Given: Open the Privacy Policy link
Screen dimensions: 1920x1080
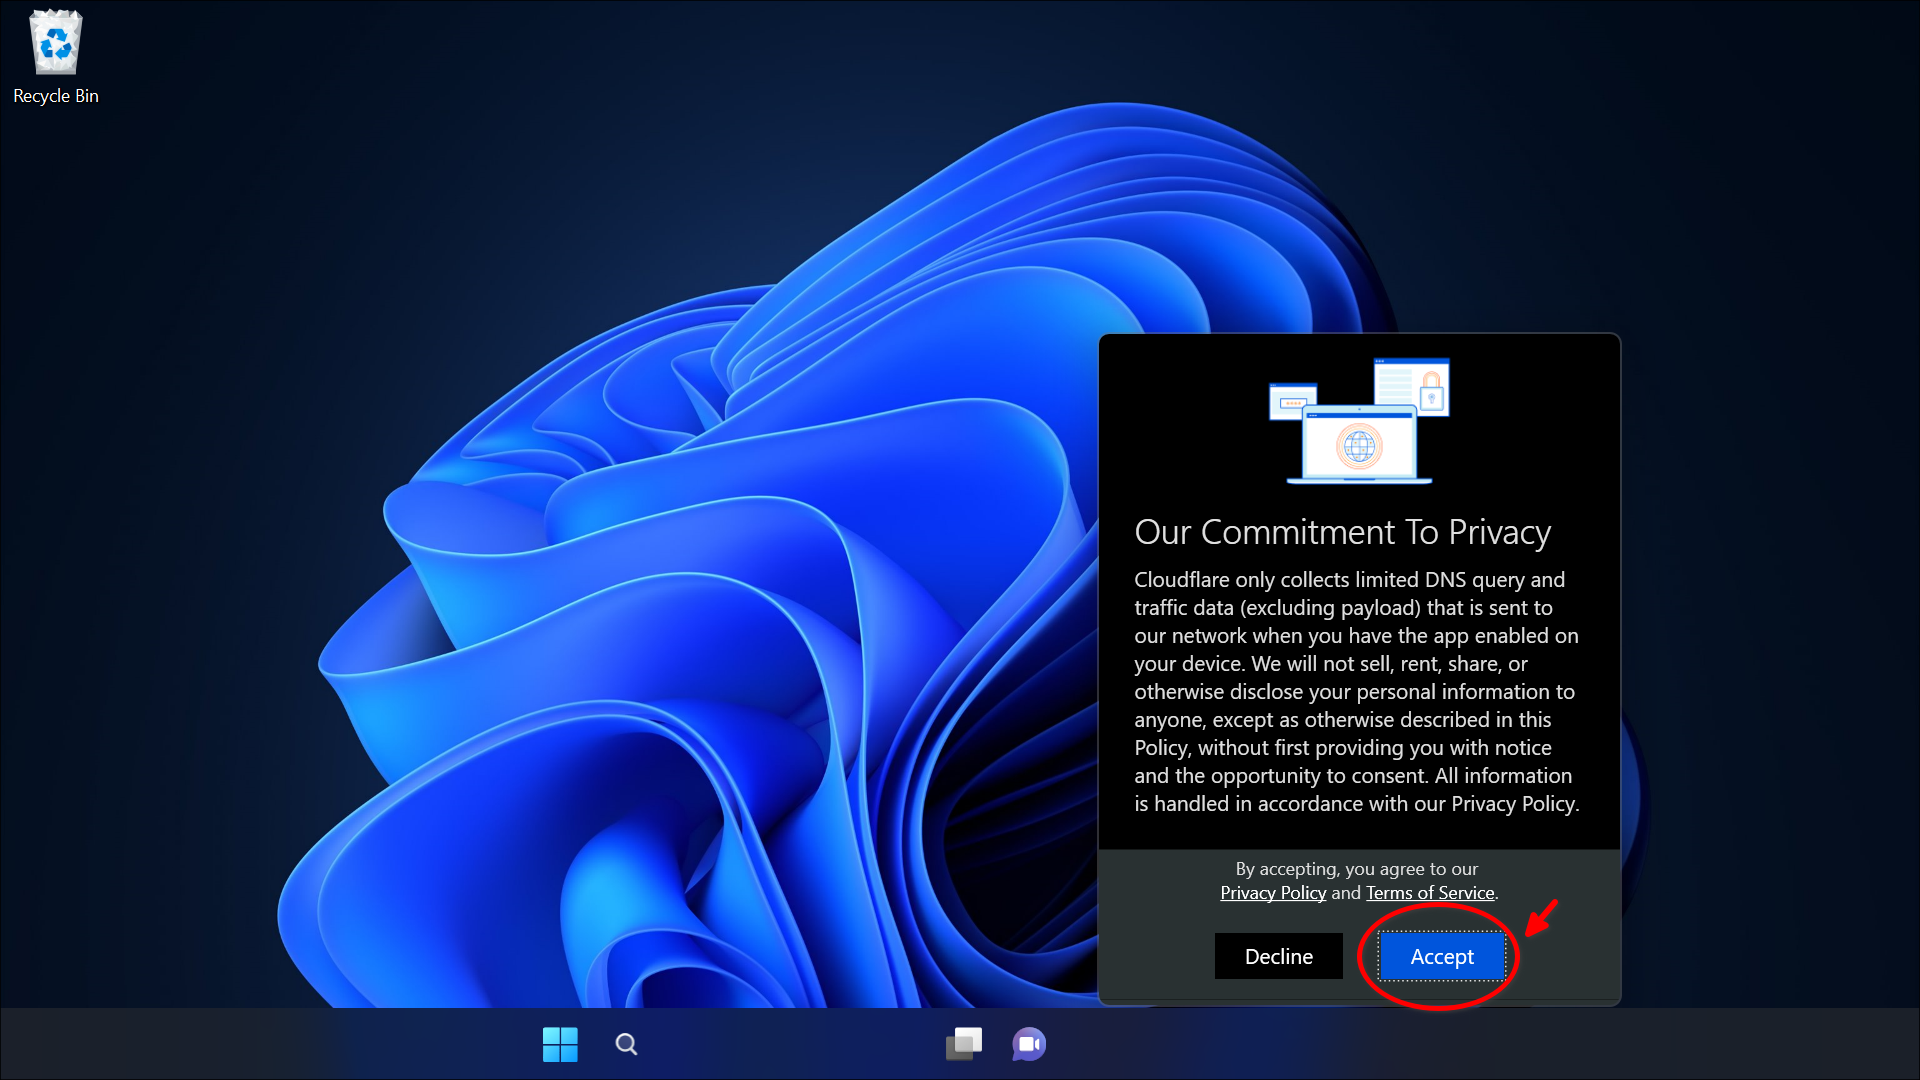Looking at the screenshot, I should click(x=1273, y=893).
